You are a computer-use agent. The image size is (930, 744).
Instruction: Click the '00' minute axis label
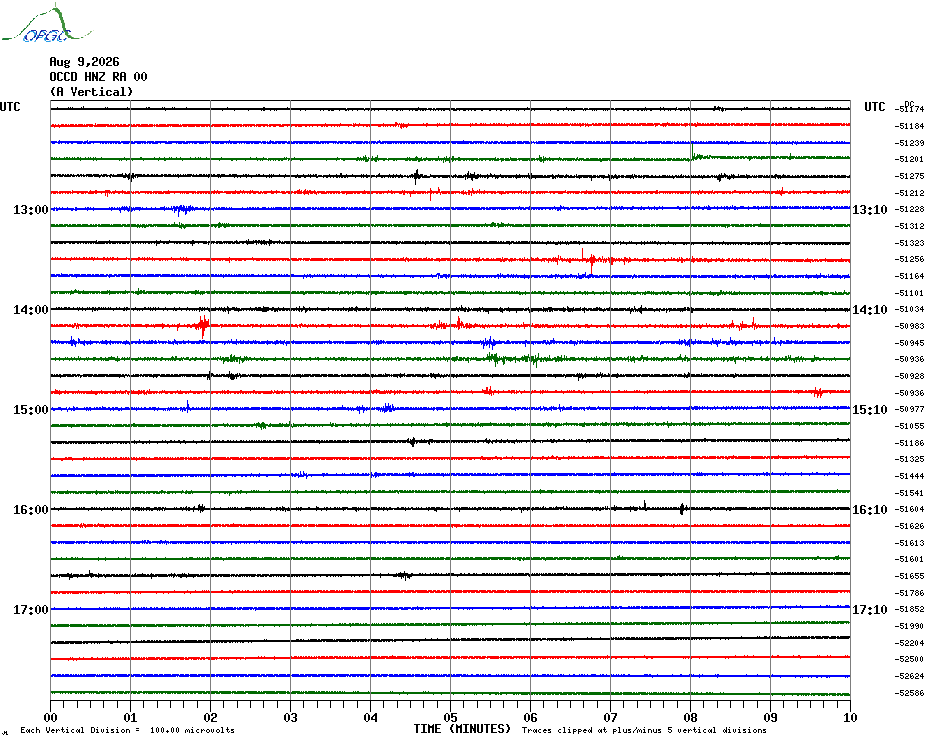coord(50,717)
